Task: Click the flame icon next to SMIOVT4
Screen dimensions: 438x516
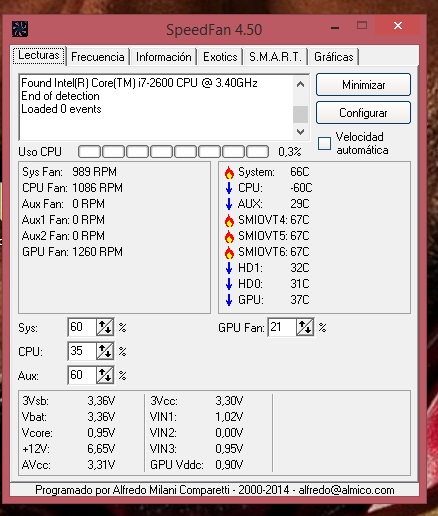Action: point(229,220)
